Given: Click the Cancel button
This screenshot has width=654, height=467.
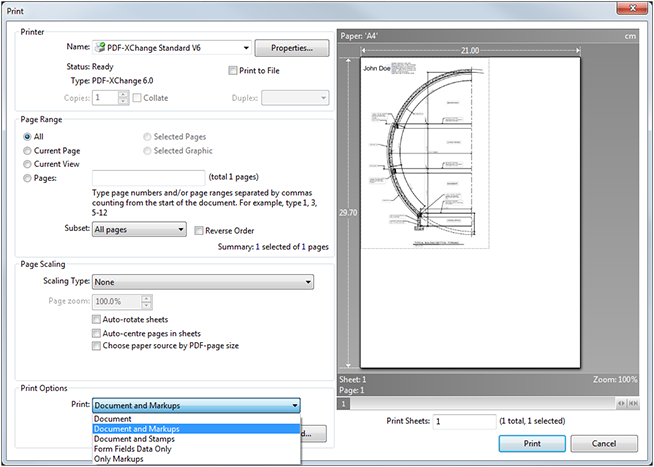Looking at the screenshot, I should 604,444.
